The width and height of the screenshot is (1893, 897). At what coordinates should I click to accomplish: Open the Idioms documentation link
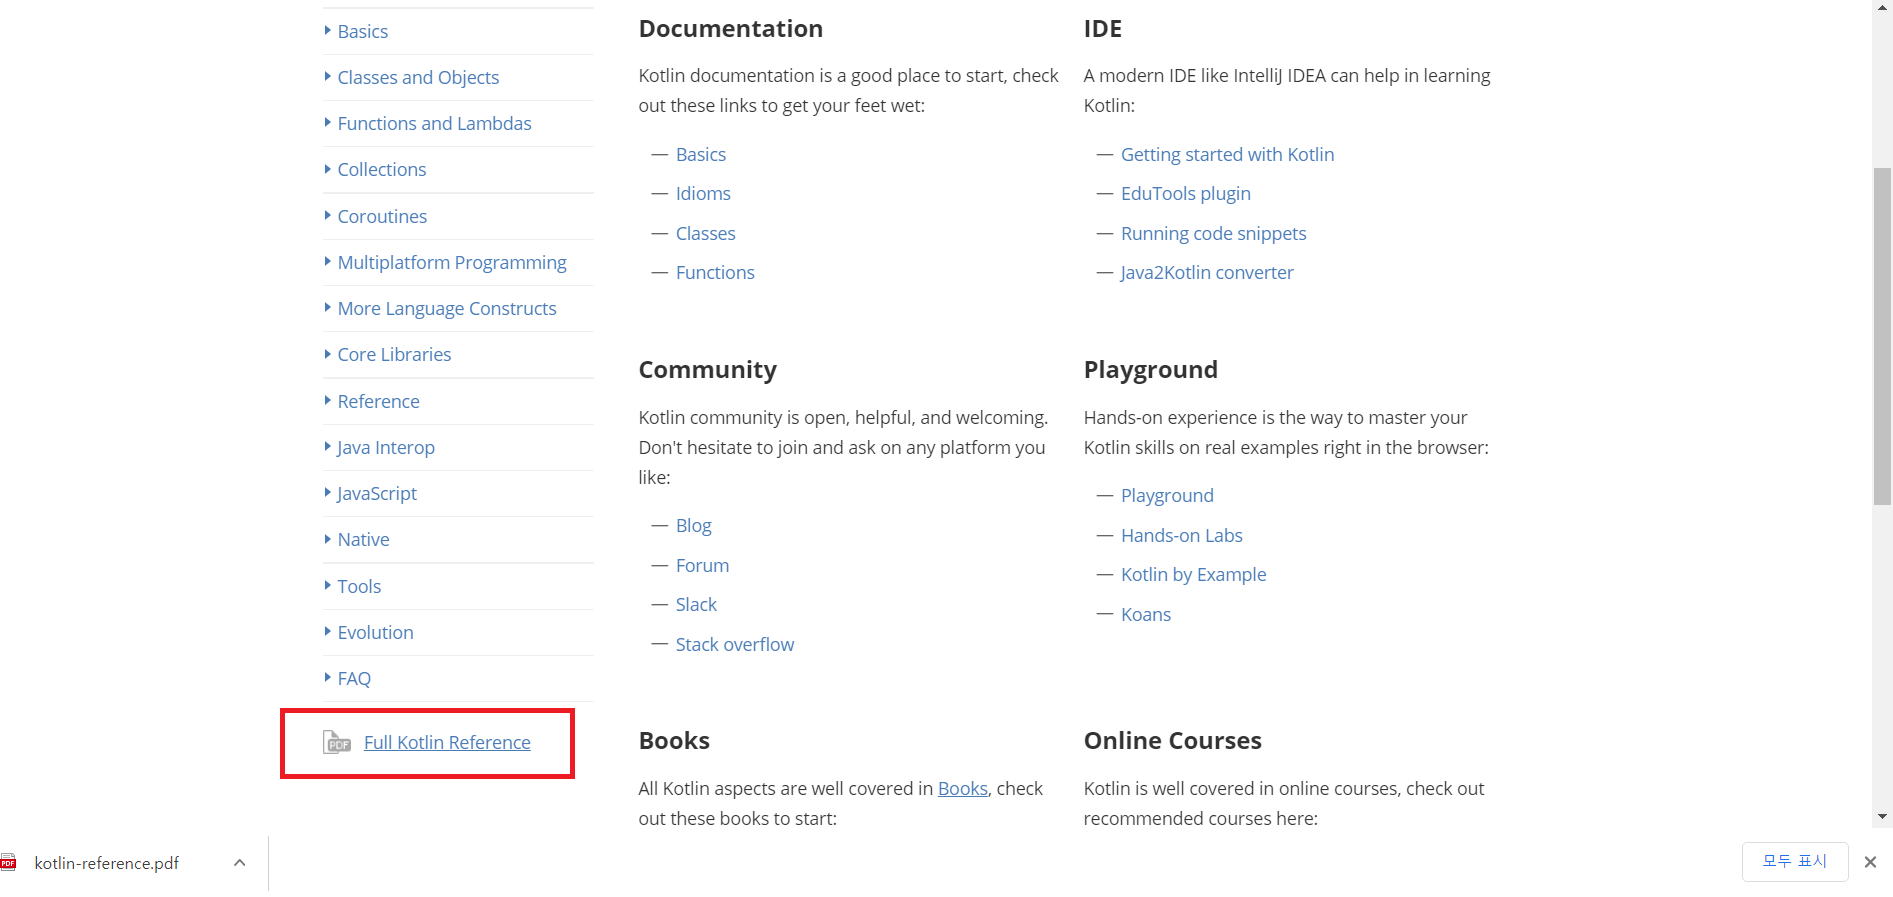[703, 193]
